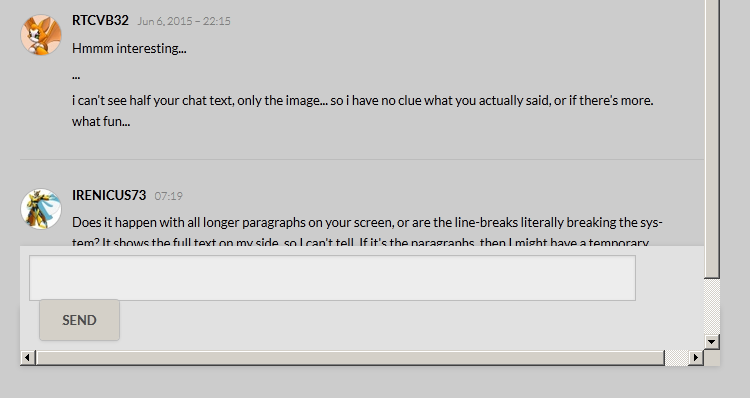The width and height of the screenshot is (750, 398).
Task: Click the "Hmmm interesting..." message text
Action: tap(129, 48)
